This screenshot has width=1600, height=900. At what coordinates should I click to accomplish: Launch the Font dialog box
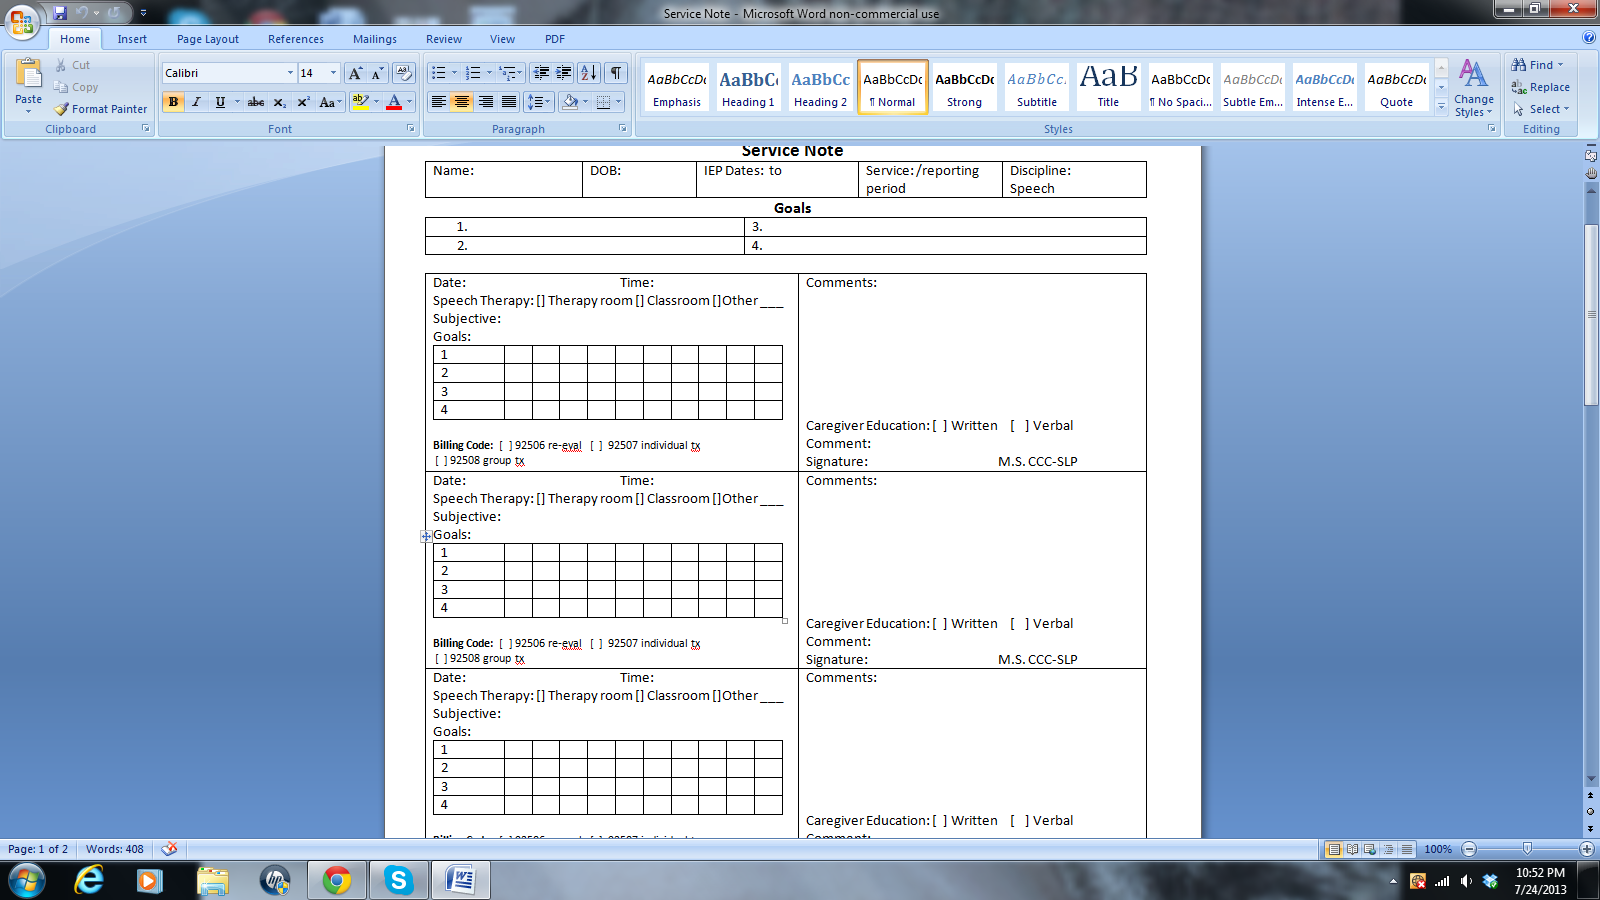(410, 129)
